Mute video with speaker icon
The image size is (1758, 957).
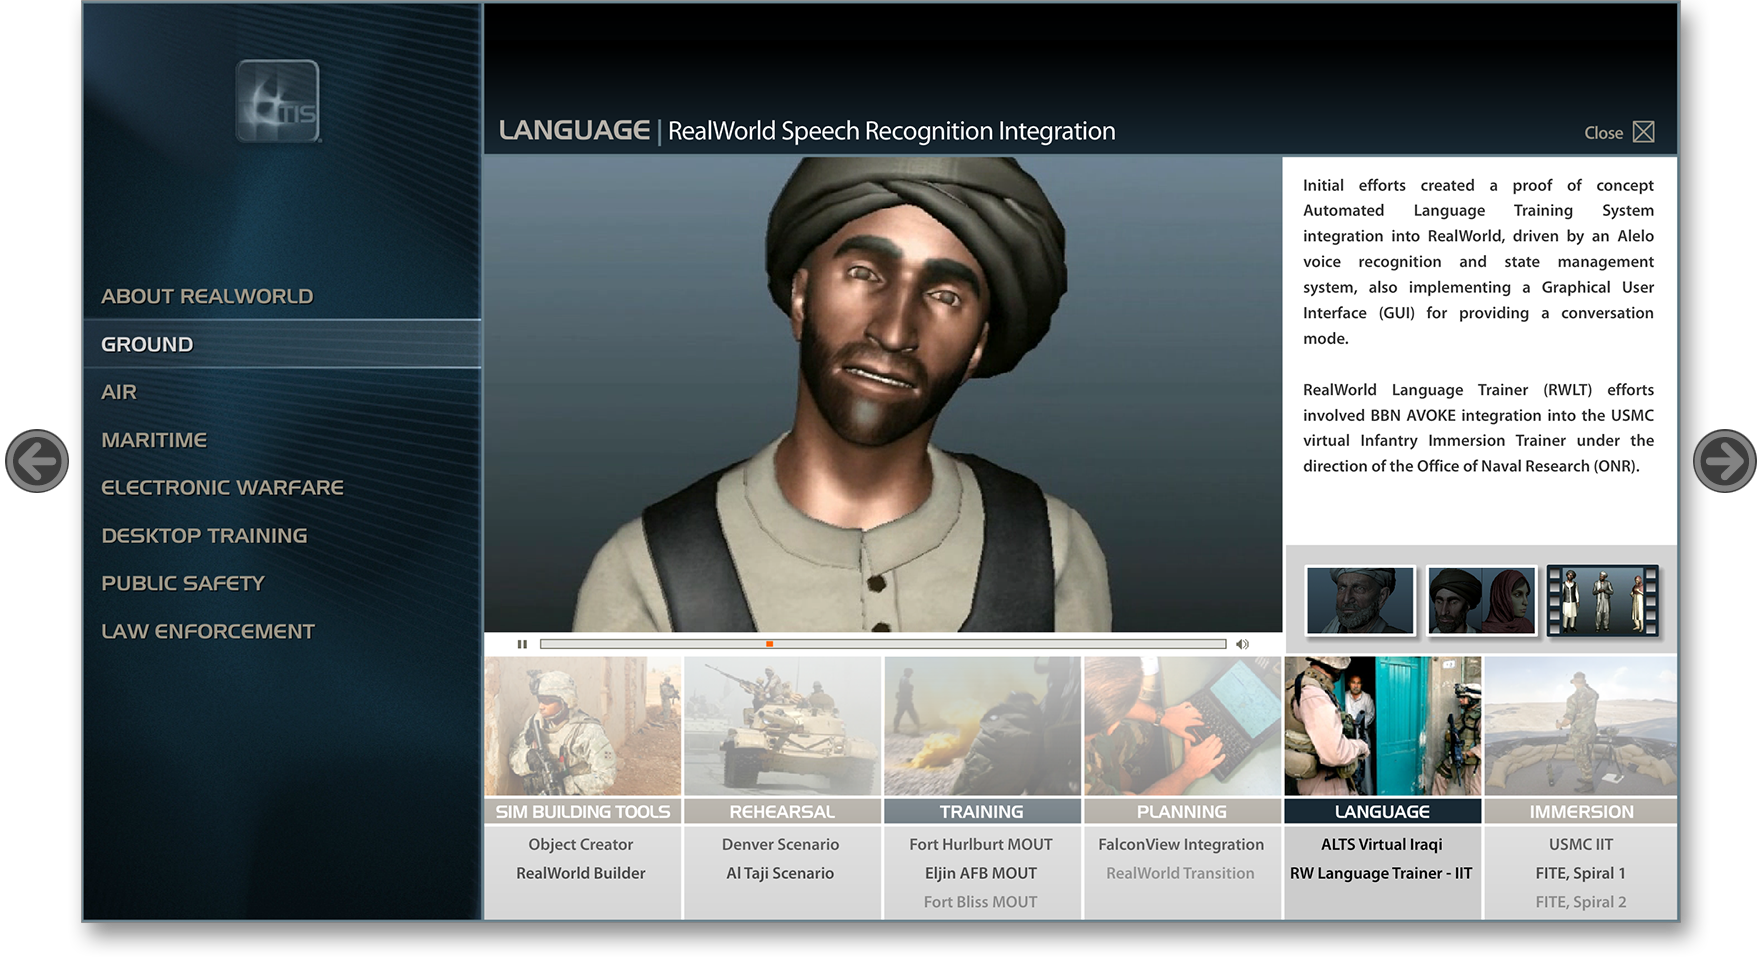click(x=1242, y=644)
